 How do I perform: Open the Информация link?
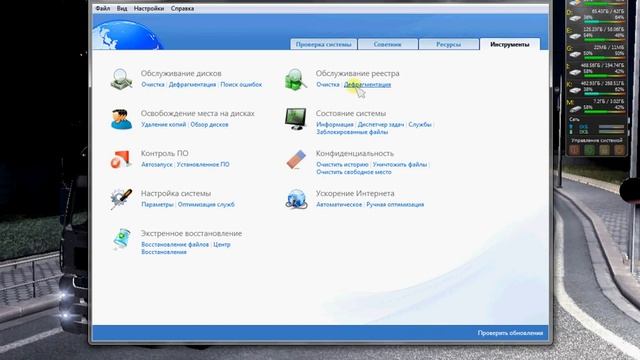(335, 124)
